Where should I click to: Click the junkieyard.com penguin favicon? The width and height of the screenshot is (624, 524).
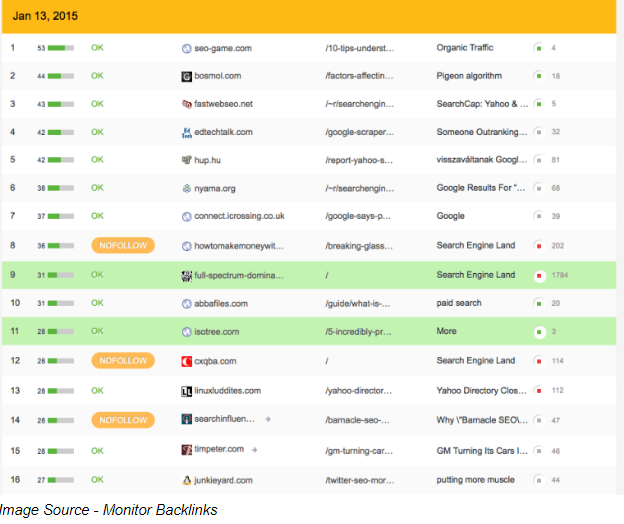tap(186, 481)
